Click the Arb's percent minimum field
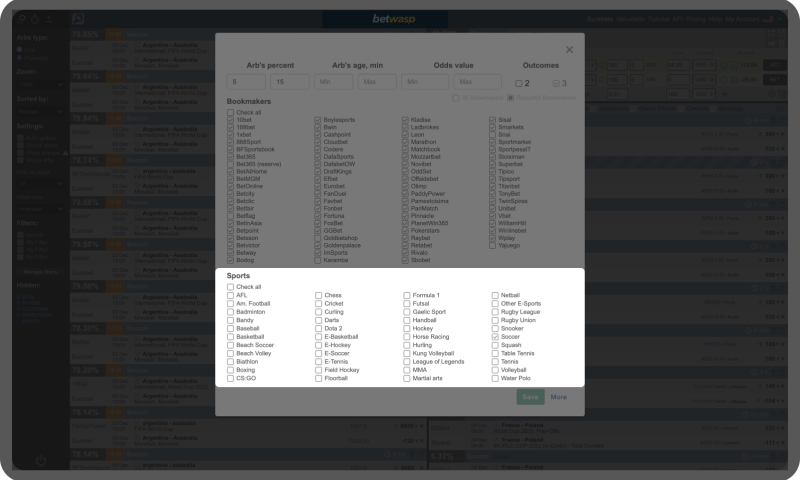The image size is (800, 480). pos(246,82)
